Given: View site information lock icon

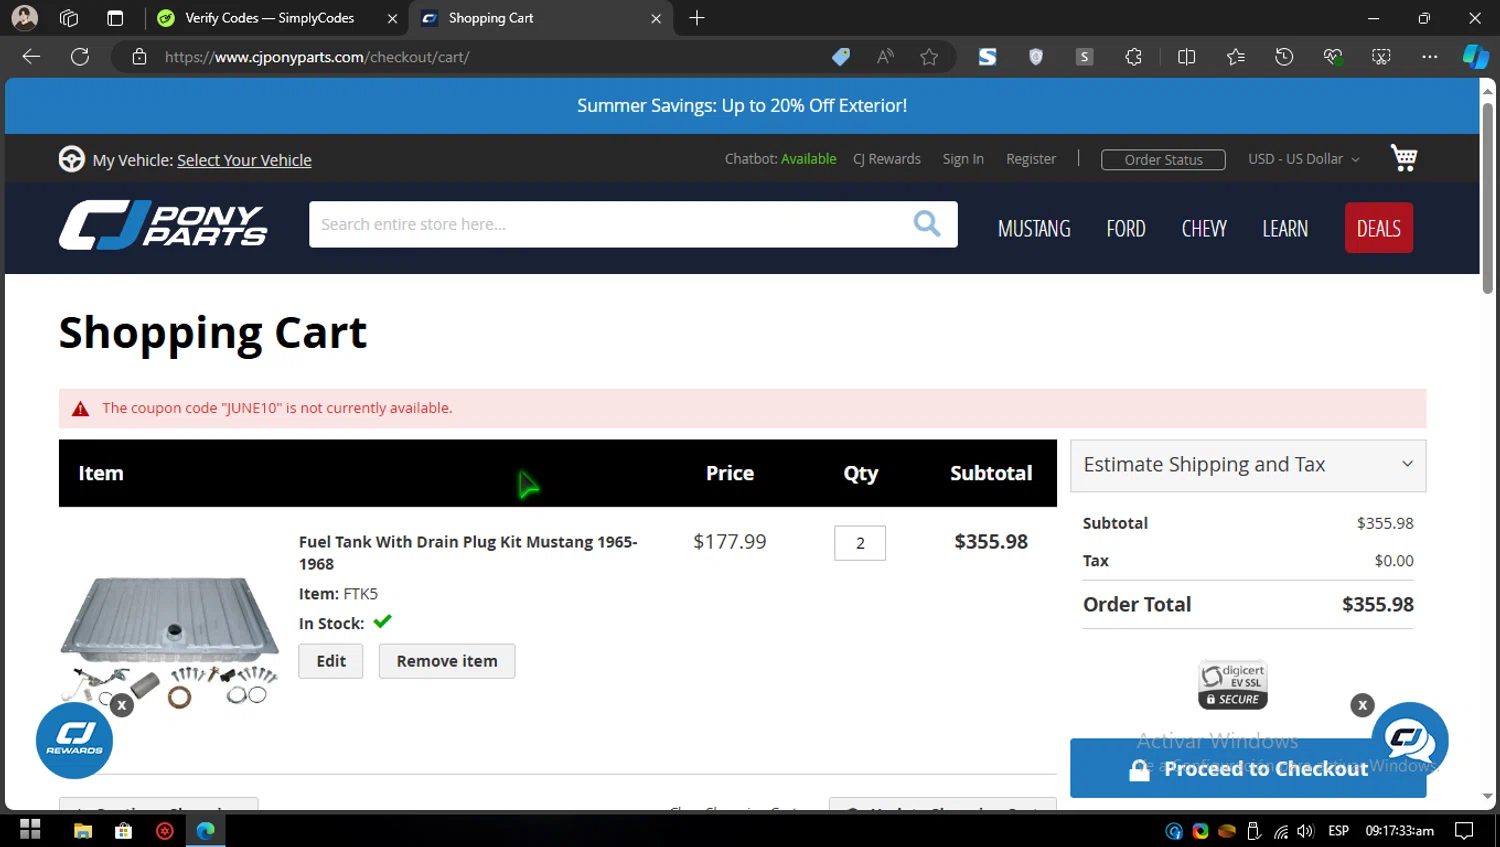Looking at the screenshot, I should pos(140,57).
